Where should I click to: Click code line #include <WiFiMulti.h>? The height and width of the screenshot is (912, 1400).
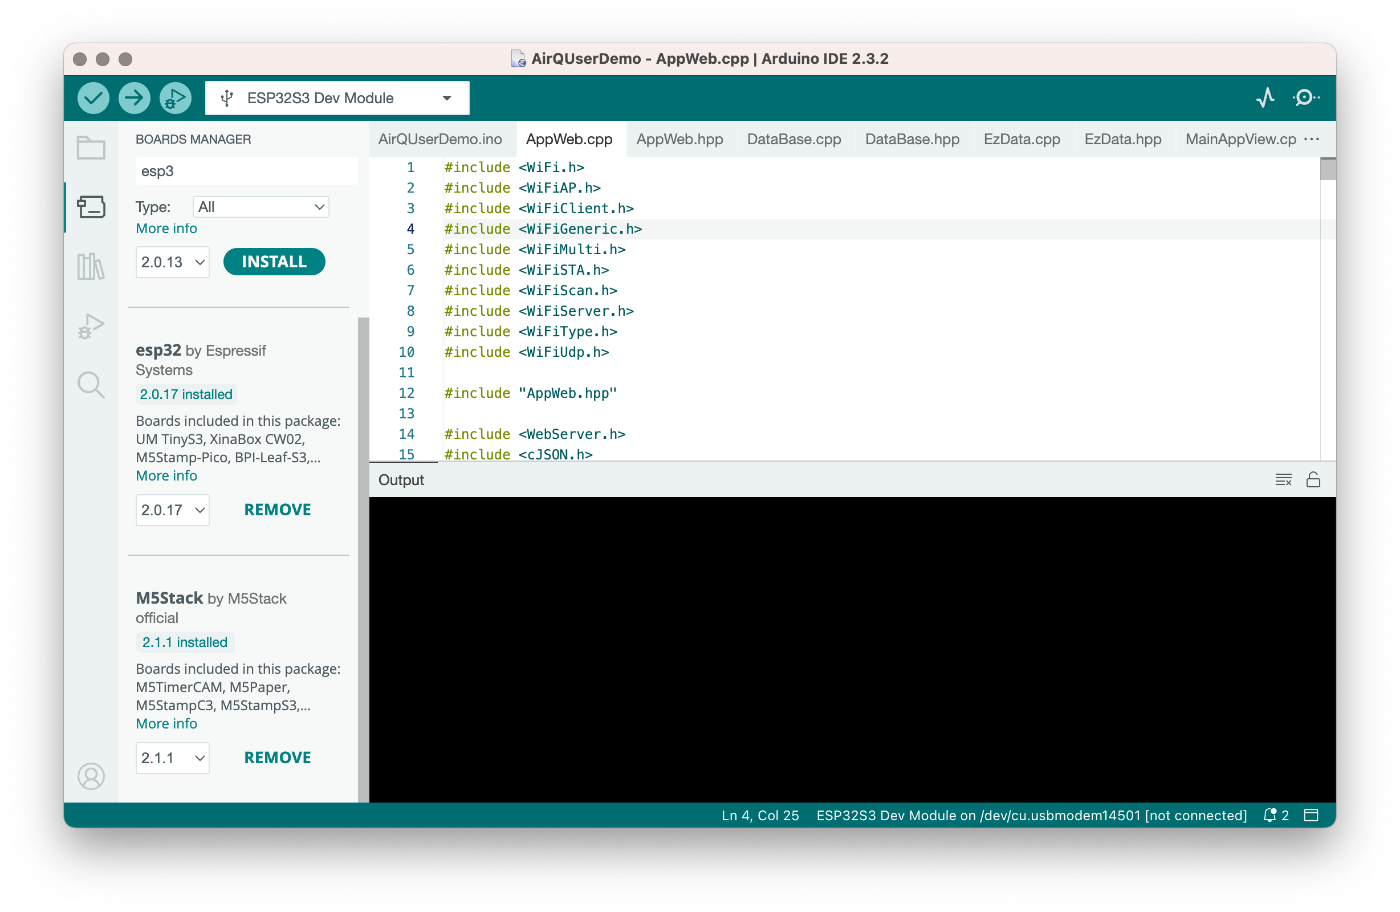pyautogui.click(x=535, y=249)
